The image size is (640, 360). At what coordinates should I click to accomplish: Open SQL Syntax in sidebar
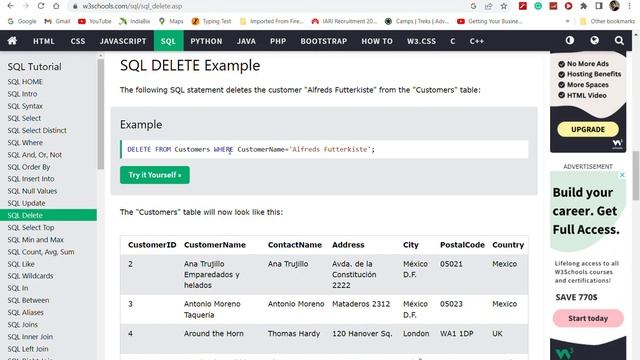point(25,106)
